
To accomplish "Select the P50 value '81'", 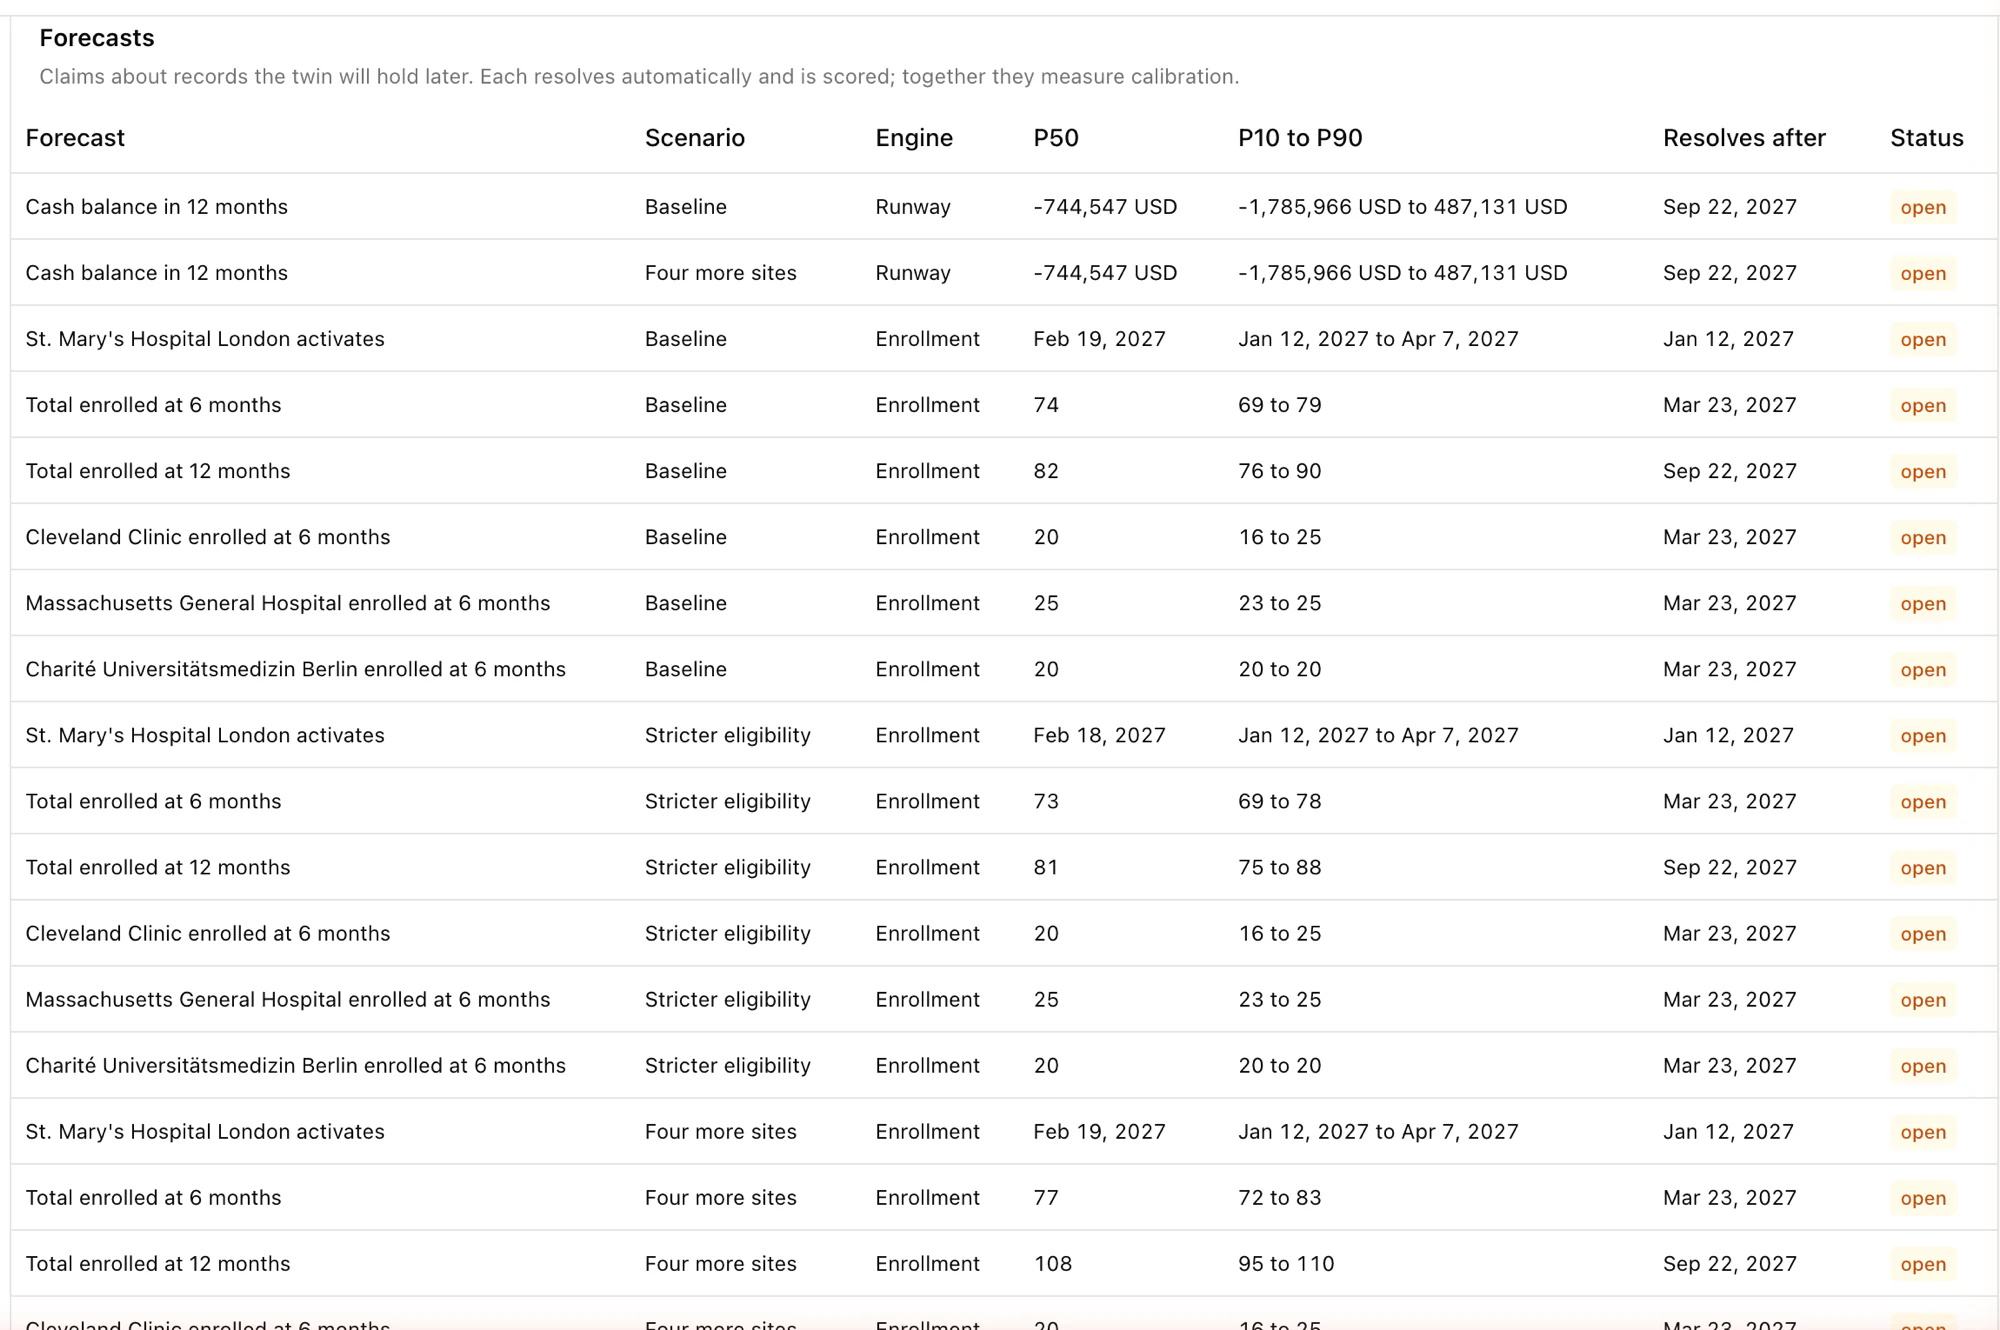I will (x=1046, y=867).
